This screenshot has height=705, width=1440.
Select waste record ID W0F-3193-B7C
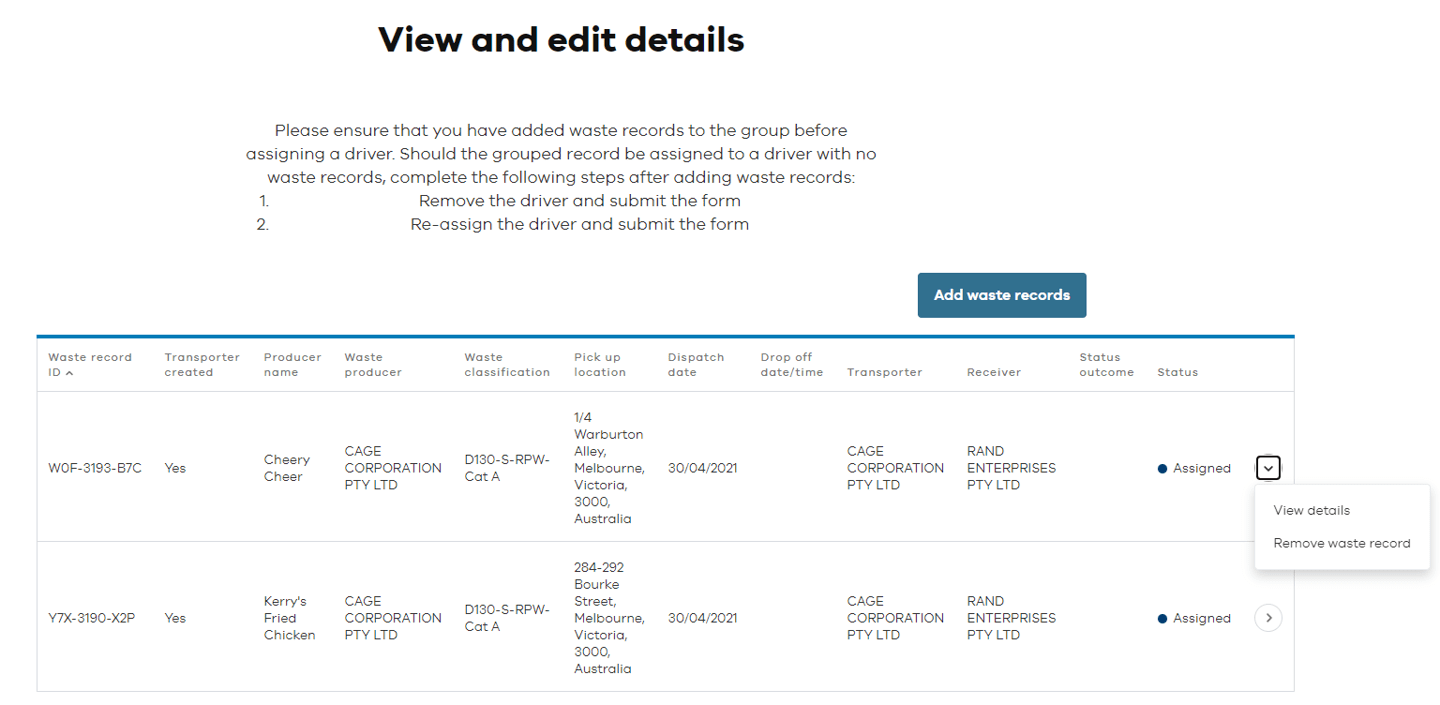coord(95,467)
